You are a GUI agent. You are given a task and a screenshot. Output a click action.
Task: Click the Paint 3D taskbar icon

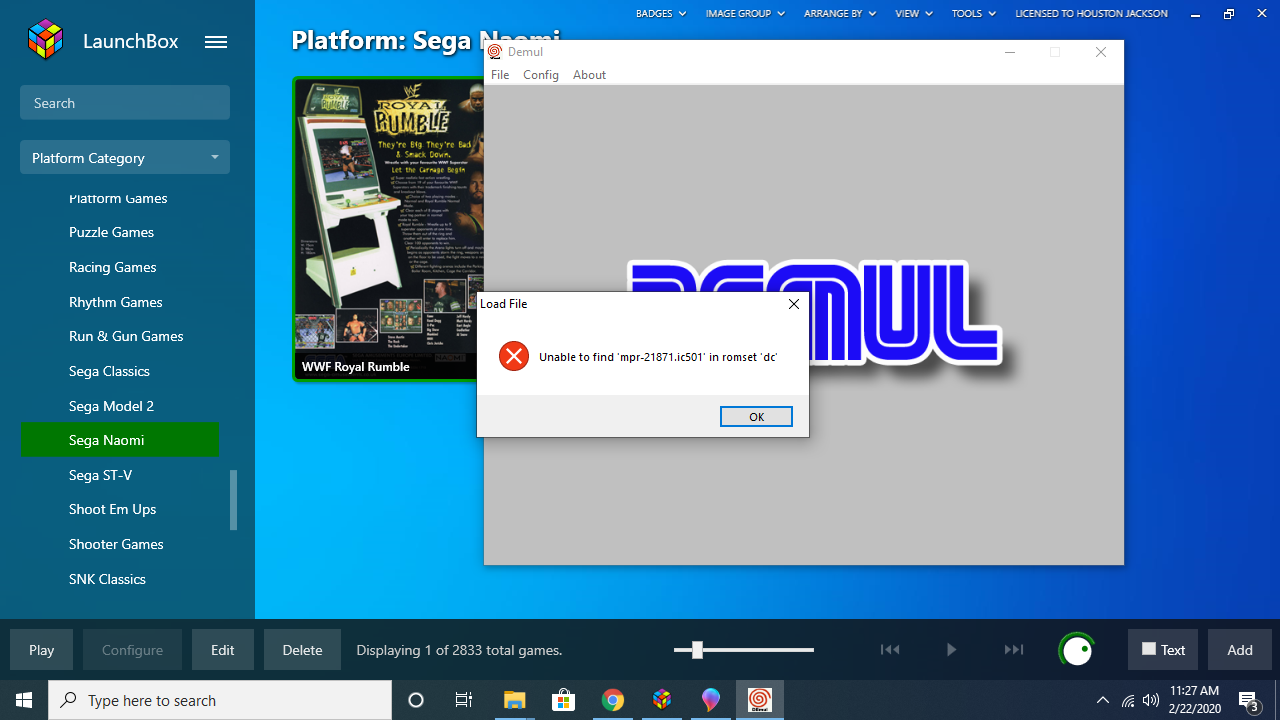(x=711, y=700)
